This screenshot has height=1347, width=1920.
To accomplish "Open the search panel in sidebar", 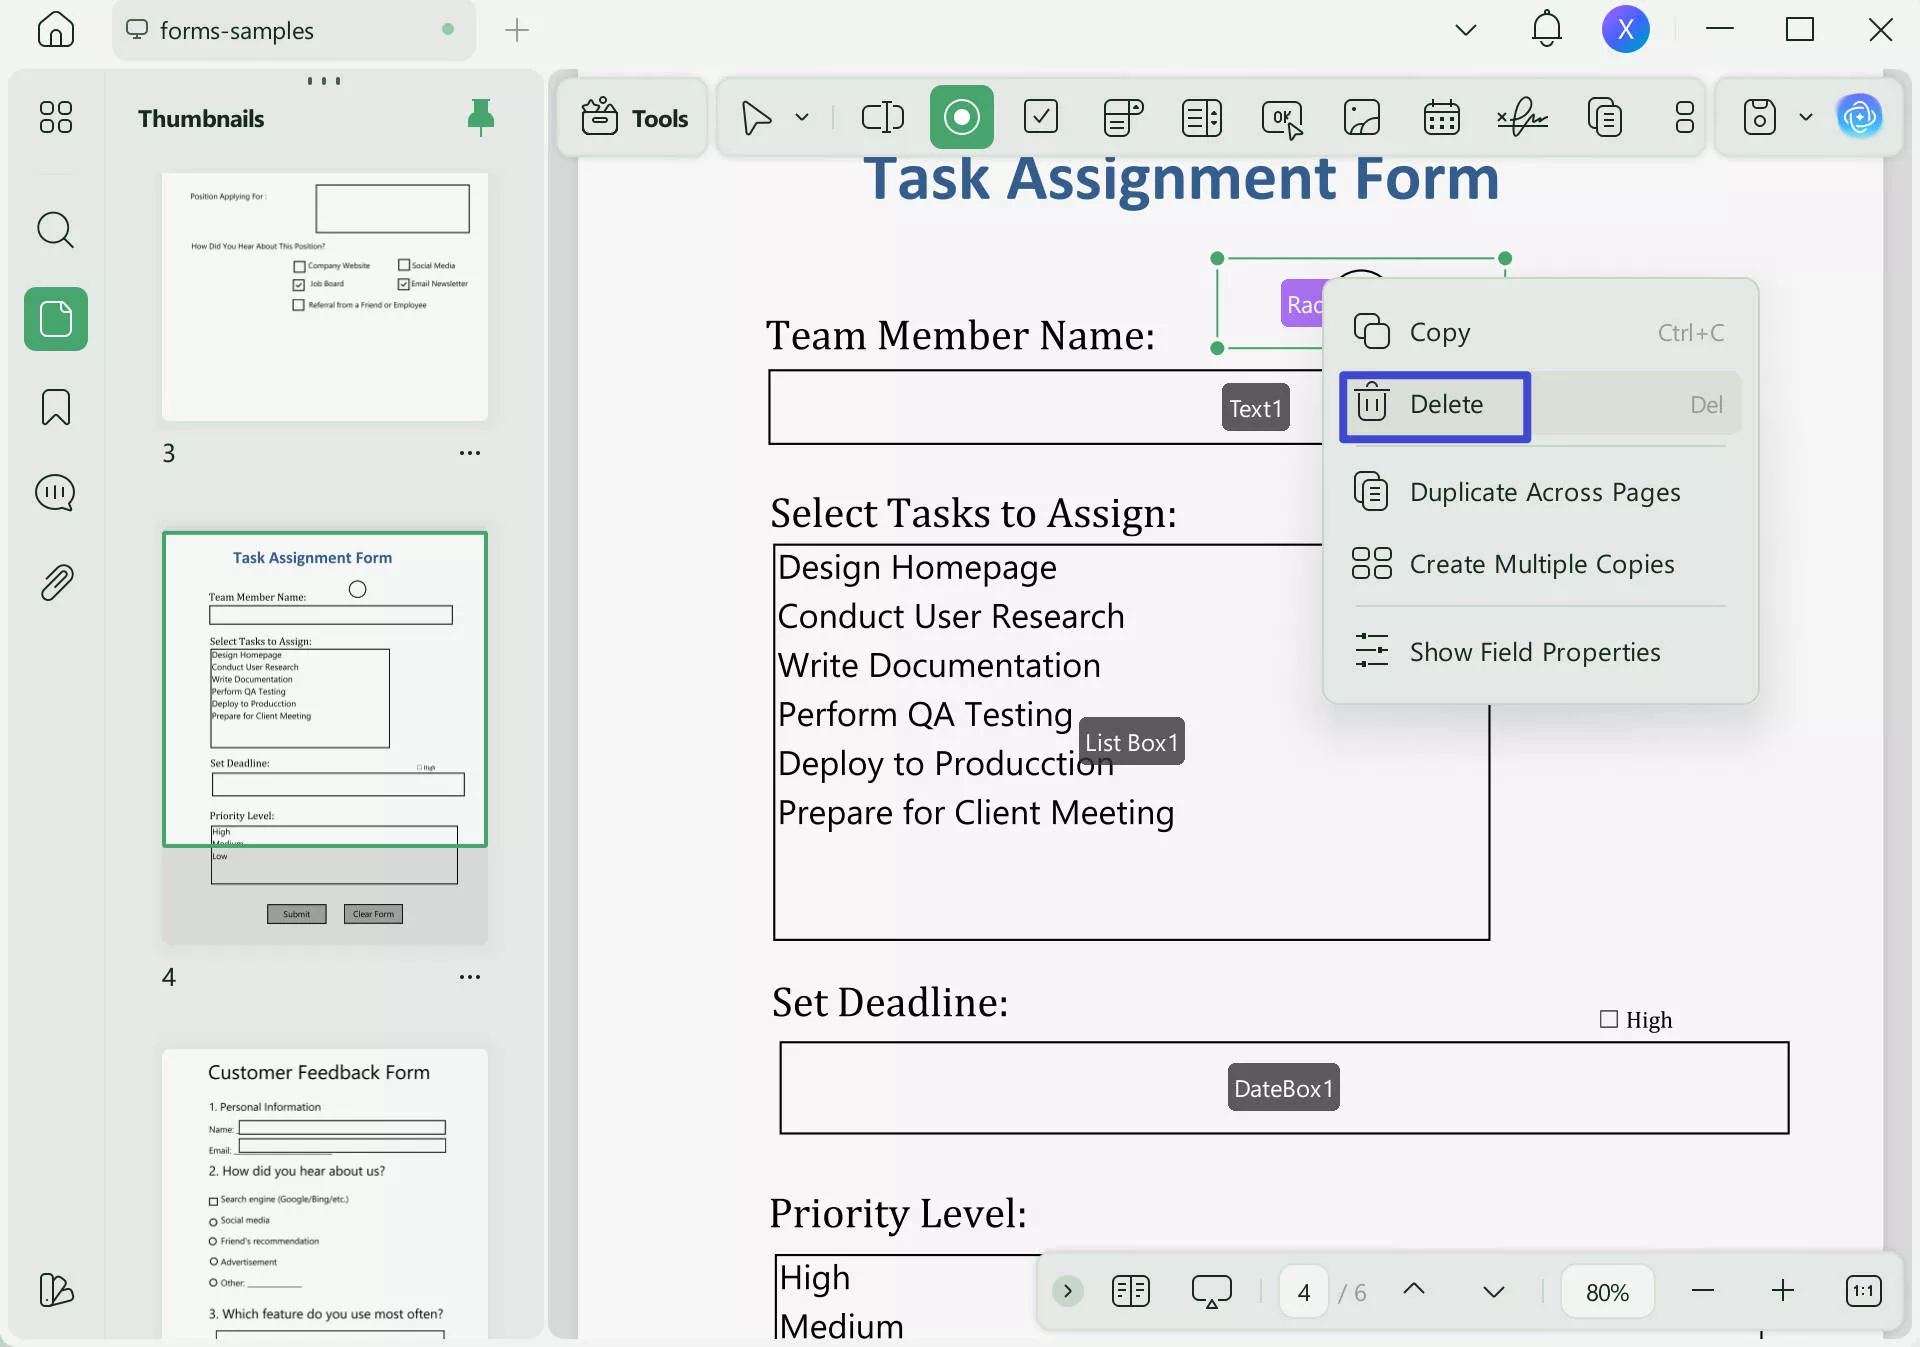I will (56, 230).
